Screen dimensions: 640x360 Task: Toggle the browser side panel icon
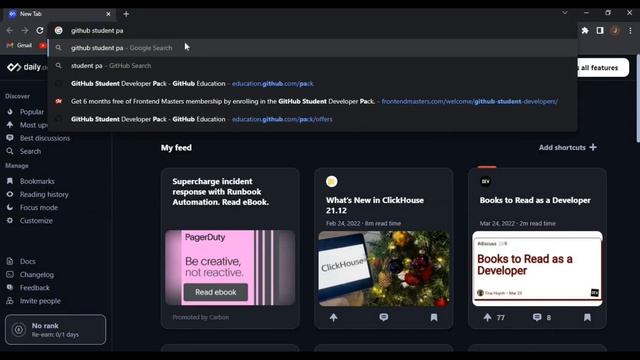(x=600, y=31)
